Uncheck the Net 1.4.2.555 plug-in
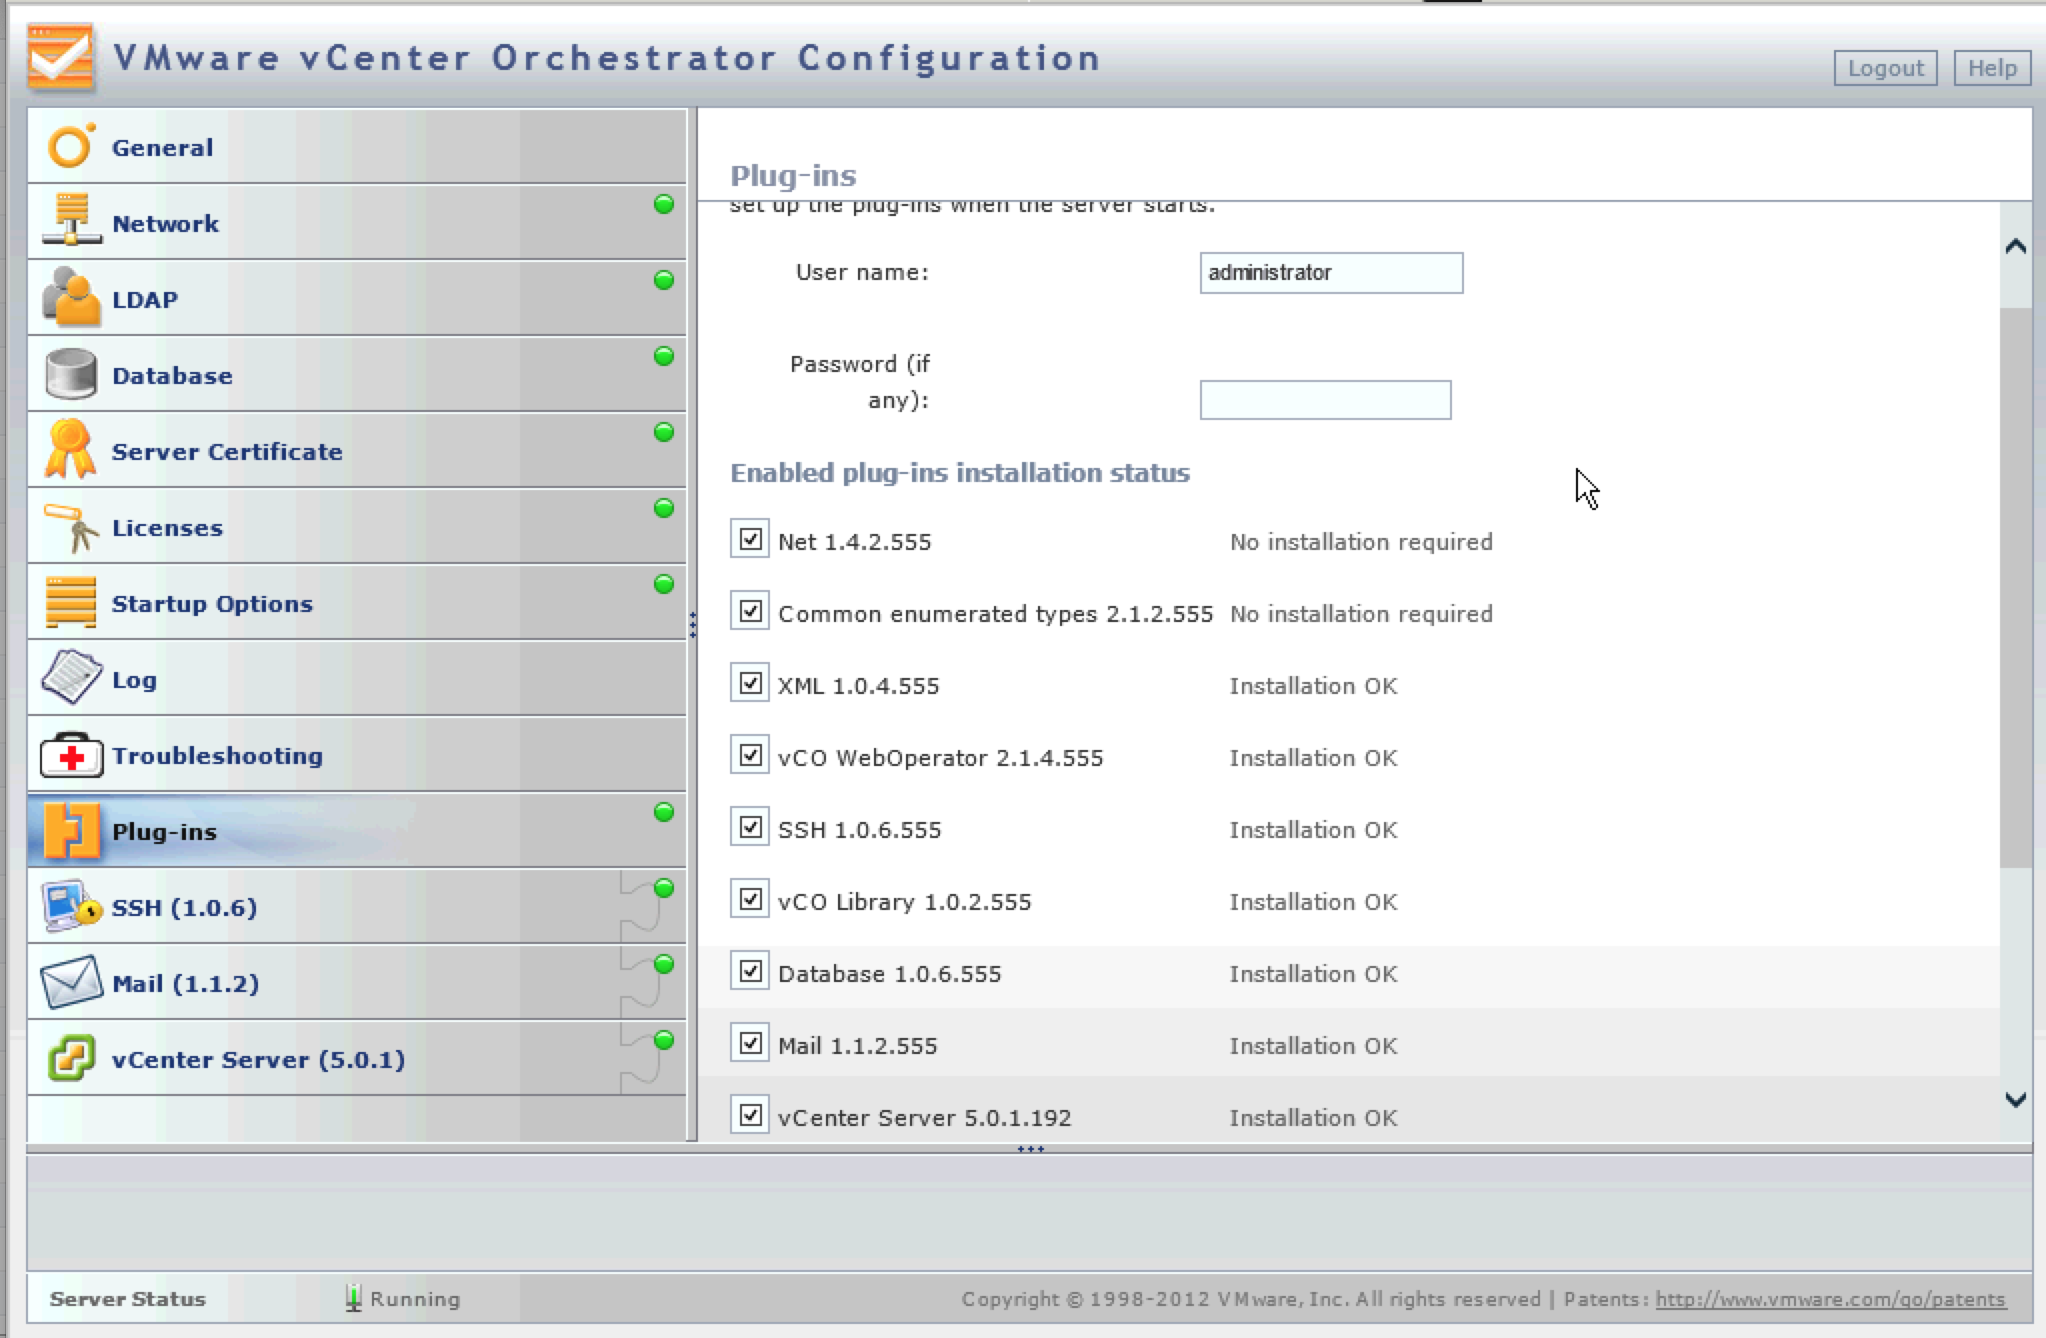 [x=749, y=539]
